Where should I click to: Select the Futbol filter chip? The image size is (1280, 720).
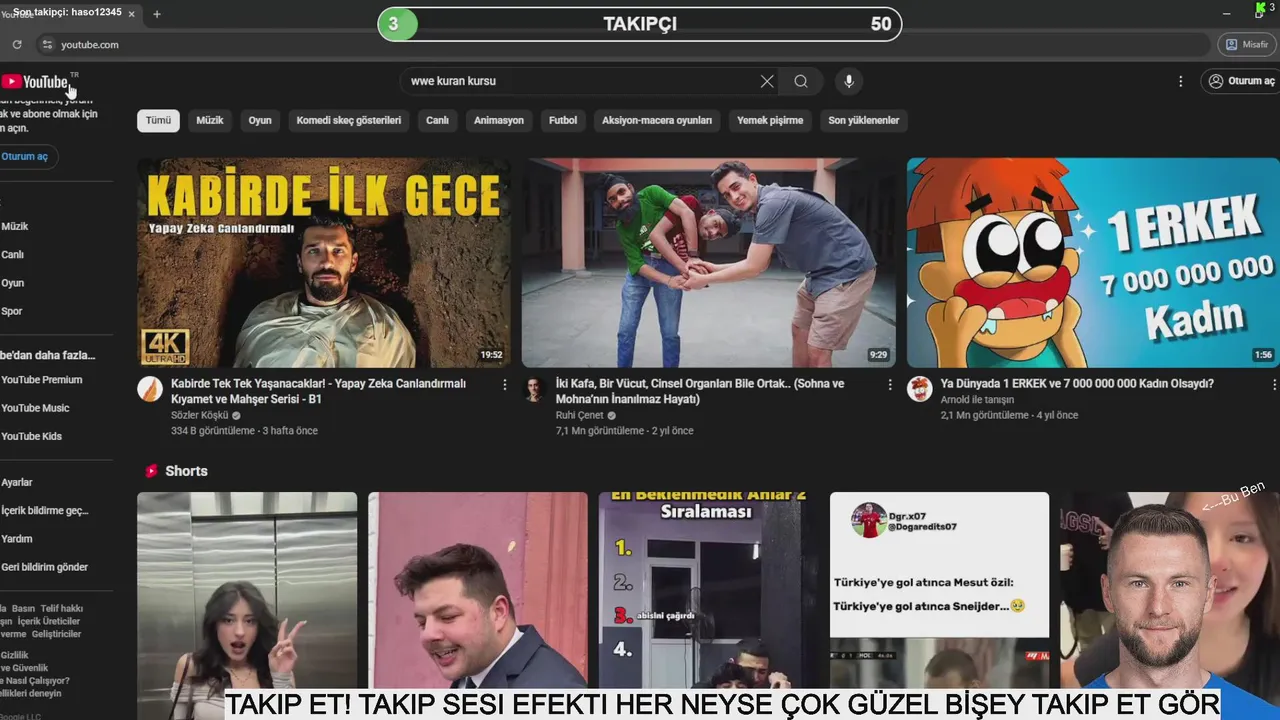563,120
